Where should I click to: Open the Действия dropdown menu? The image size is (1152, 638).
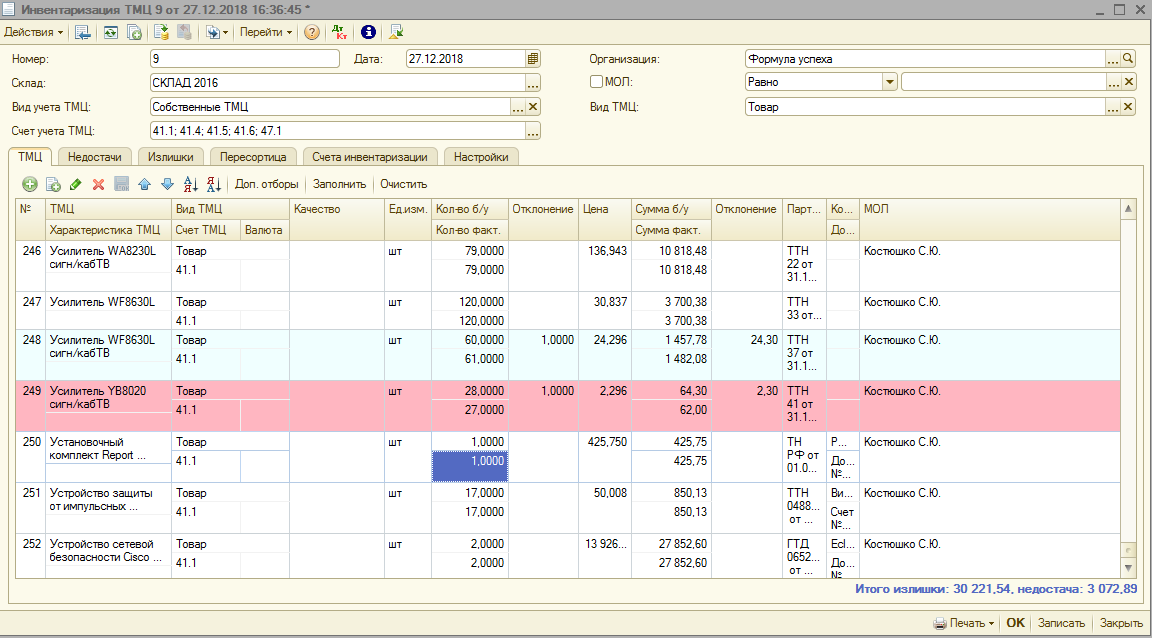34,32
